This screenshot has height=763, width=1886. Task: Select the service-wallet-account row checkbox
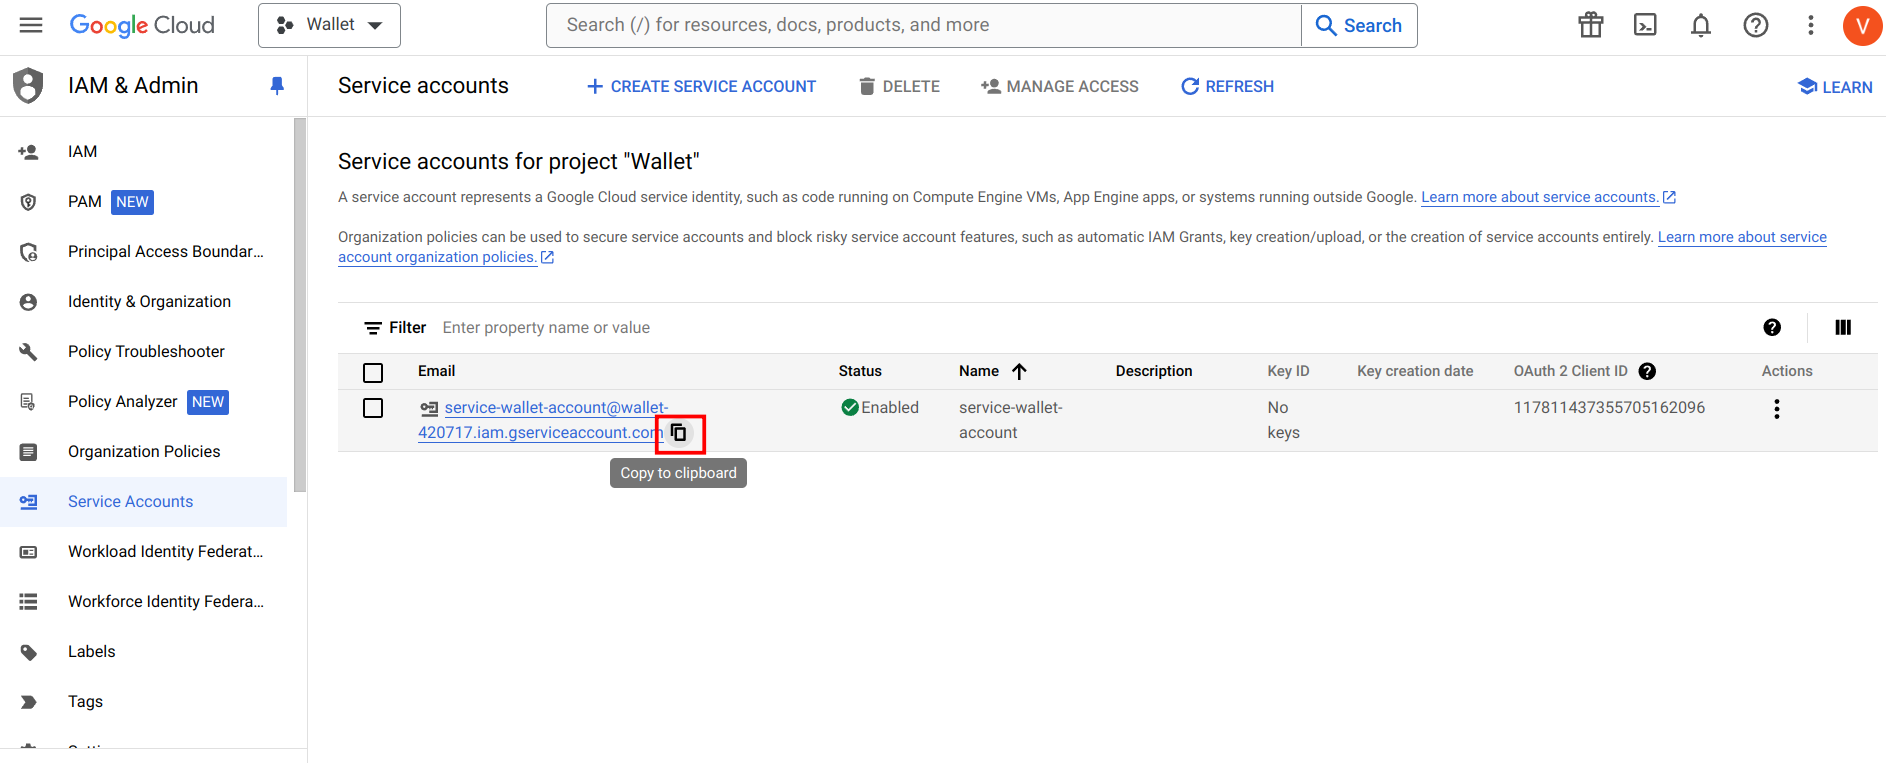[373, 408]
